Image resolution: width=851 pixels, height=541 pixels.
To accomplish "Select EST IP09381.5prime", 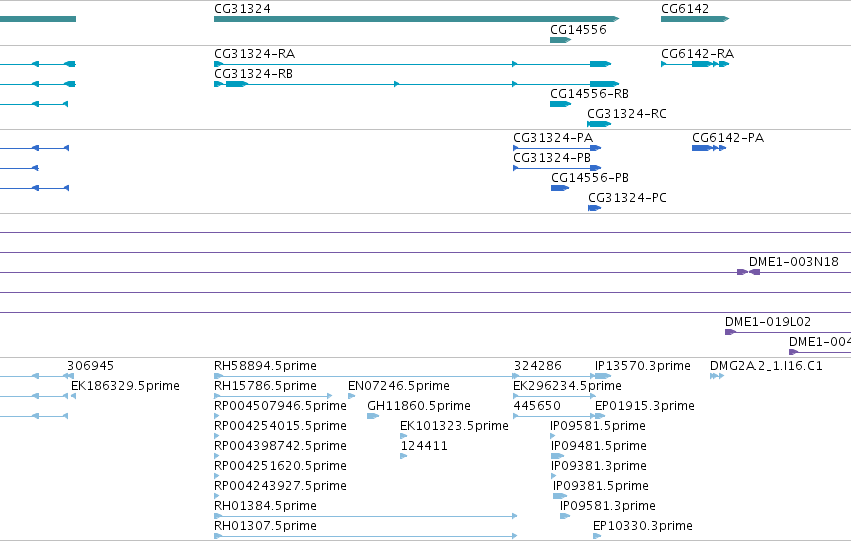I will [560, 496].
